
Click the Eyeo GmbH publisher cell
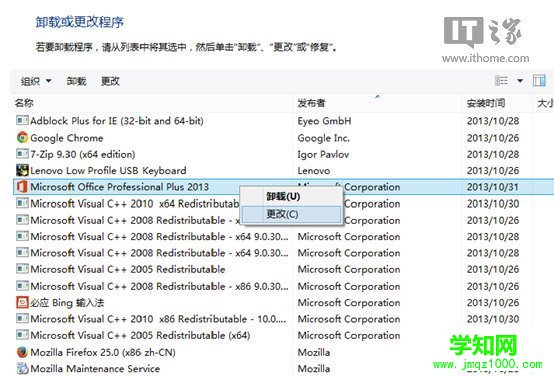point(324,121)
